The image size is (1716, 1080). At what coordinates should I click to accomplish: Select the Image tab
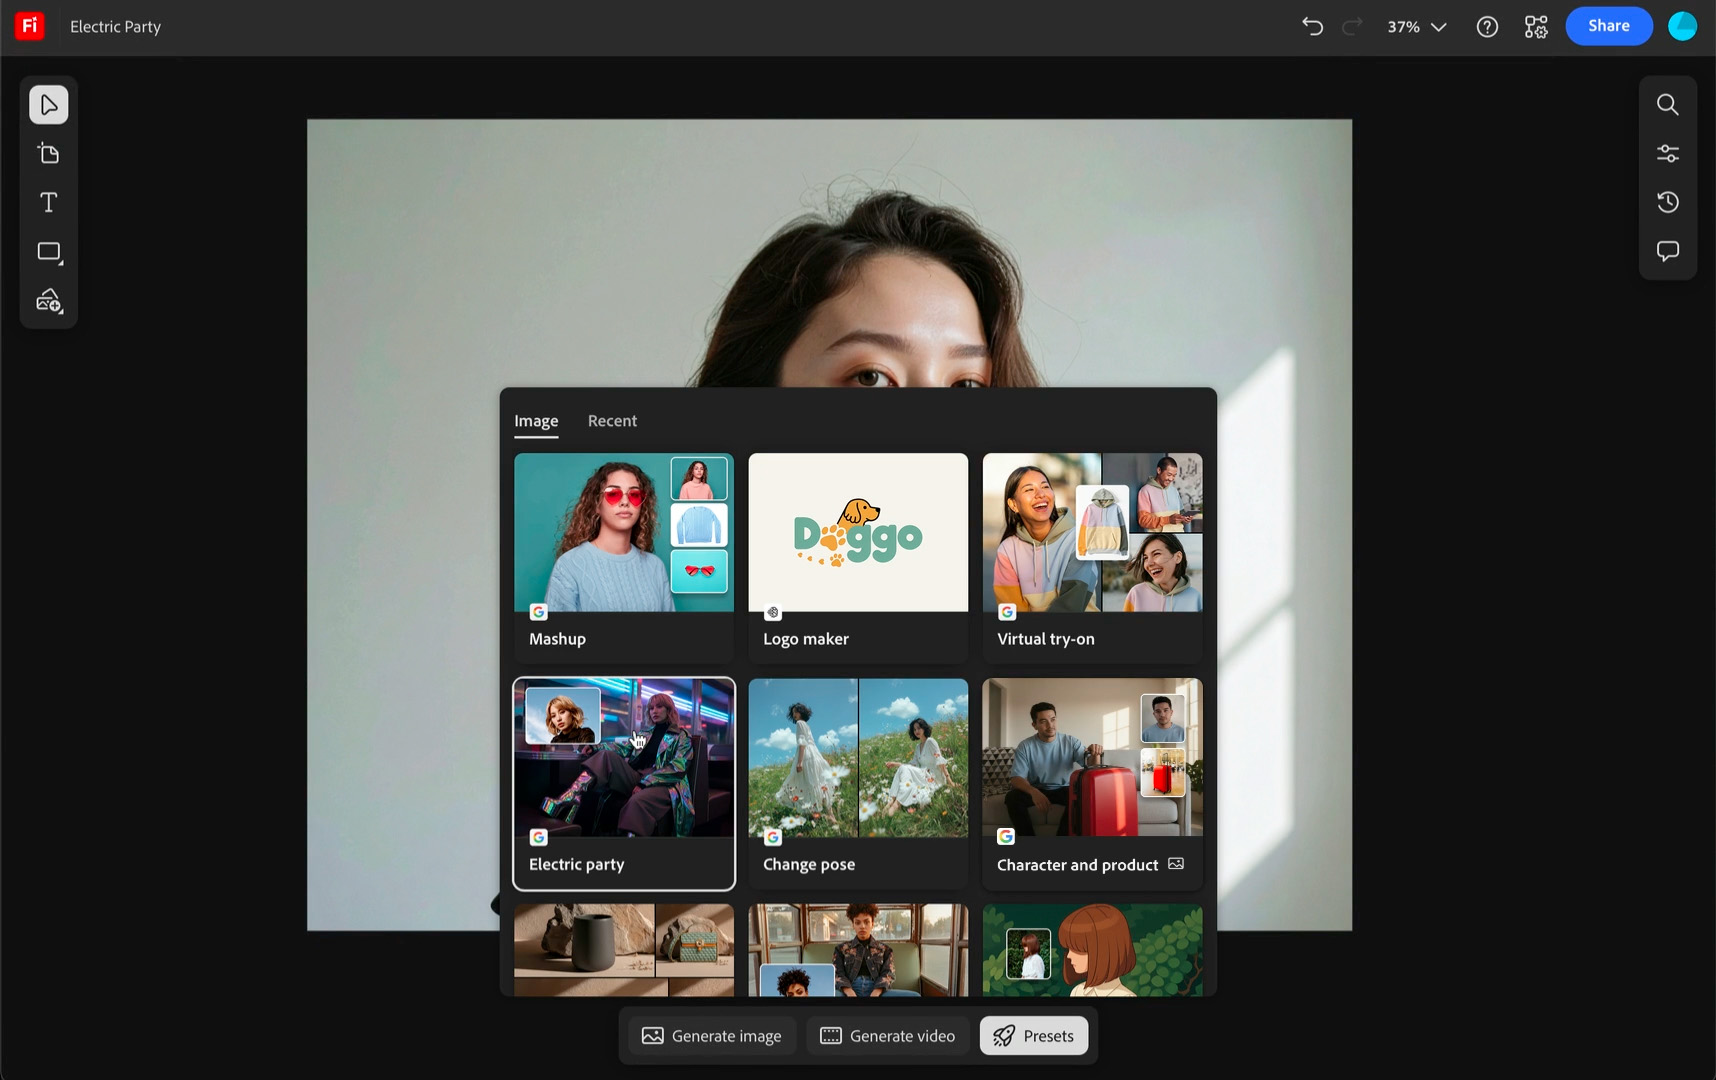click(x=536, y=421)
